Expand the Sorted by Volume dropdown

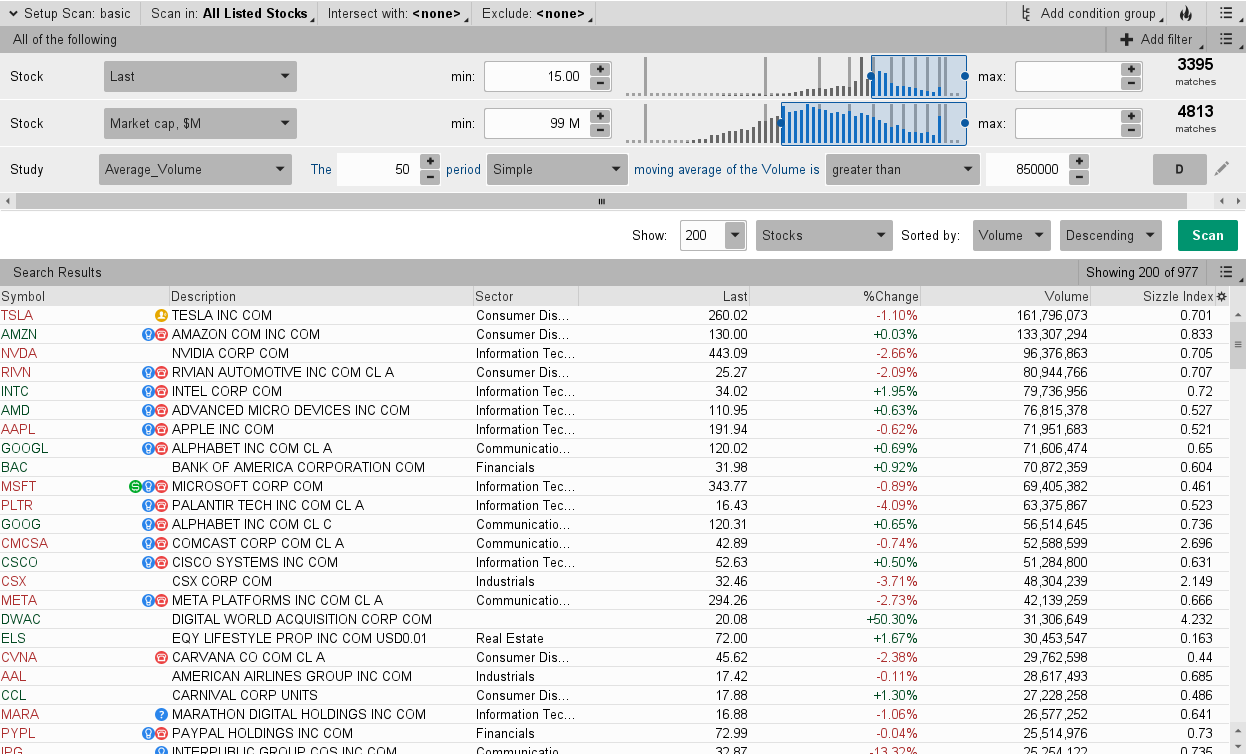point(1011,235)
